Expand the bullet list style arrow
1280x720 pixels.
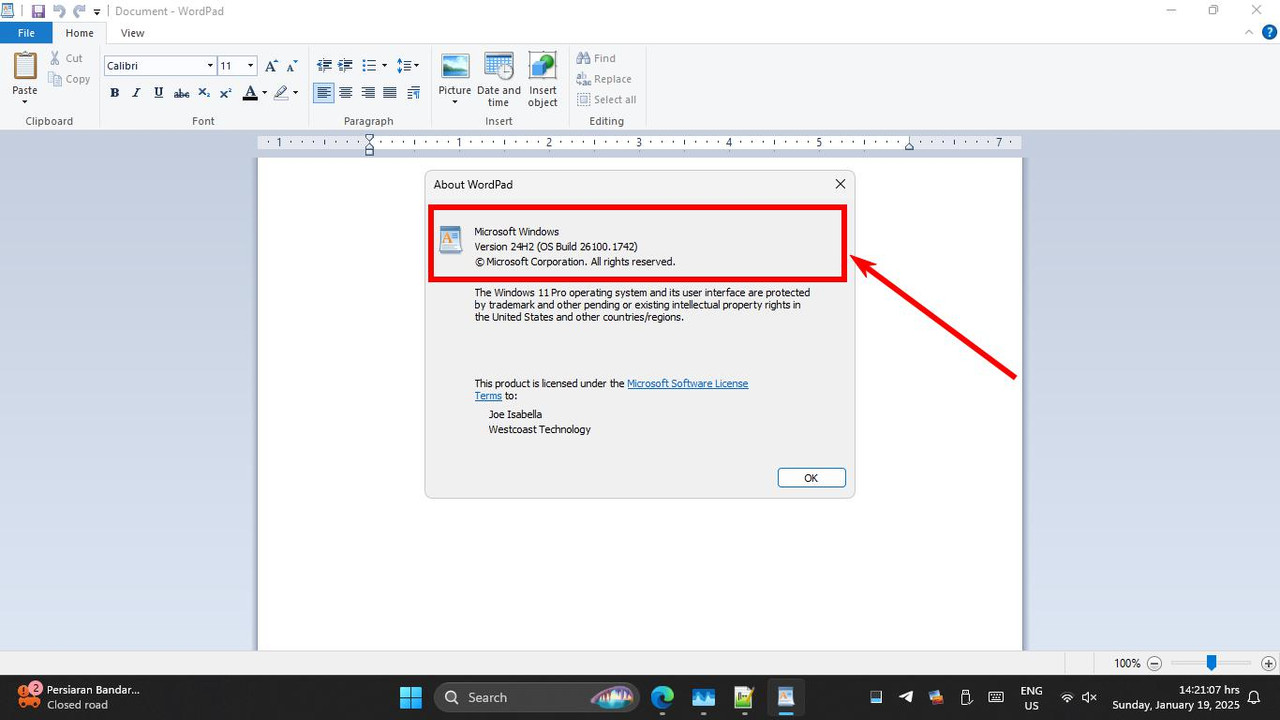click(384, 66)
